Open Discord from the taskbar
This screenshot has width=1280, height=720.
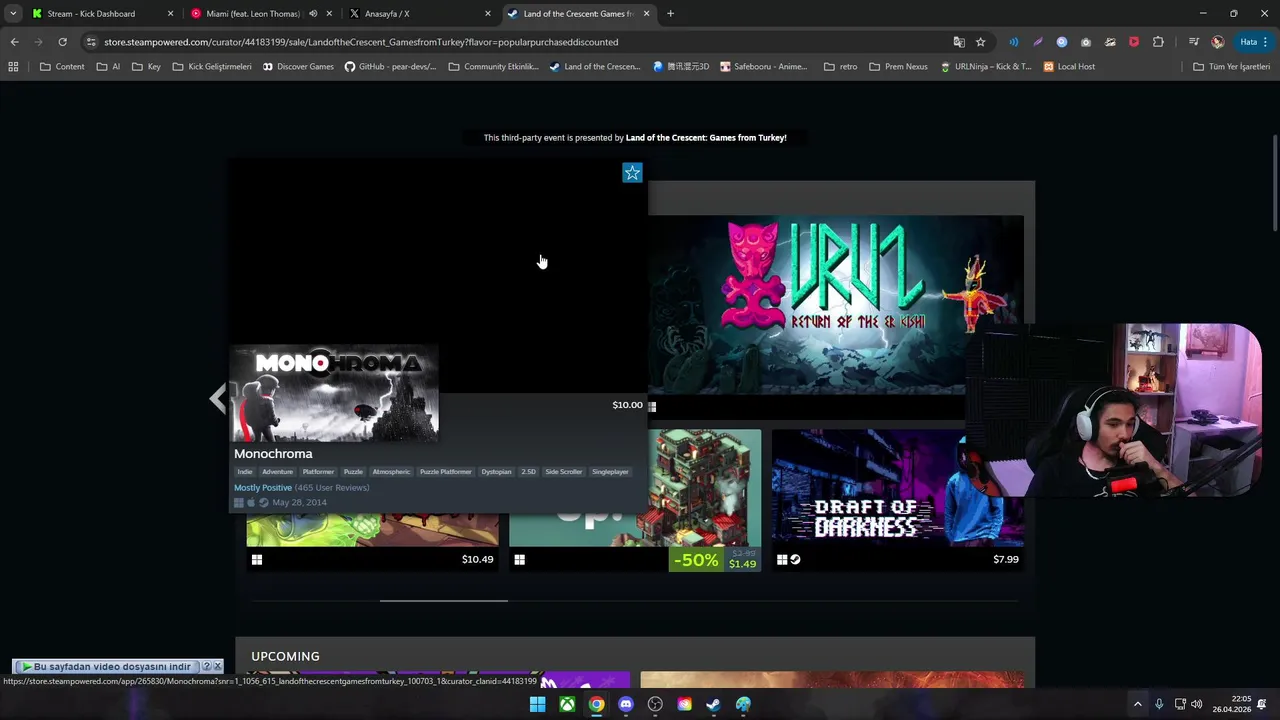coord(626,704)
